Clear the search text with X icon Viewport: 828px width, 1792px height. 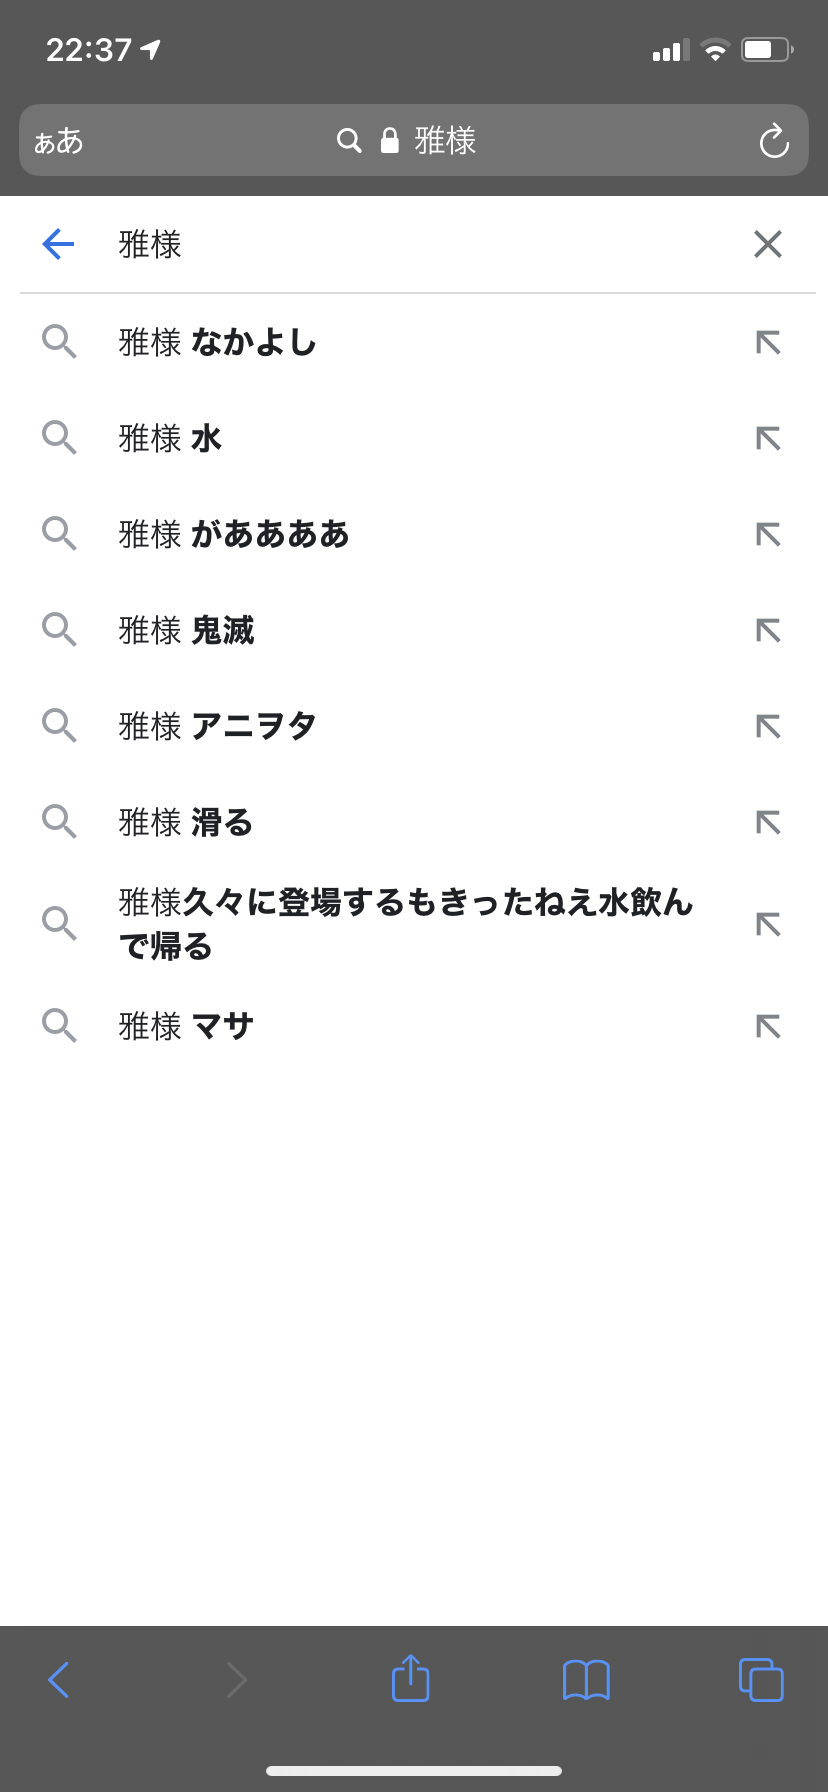[x=767, y=244]
